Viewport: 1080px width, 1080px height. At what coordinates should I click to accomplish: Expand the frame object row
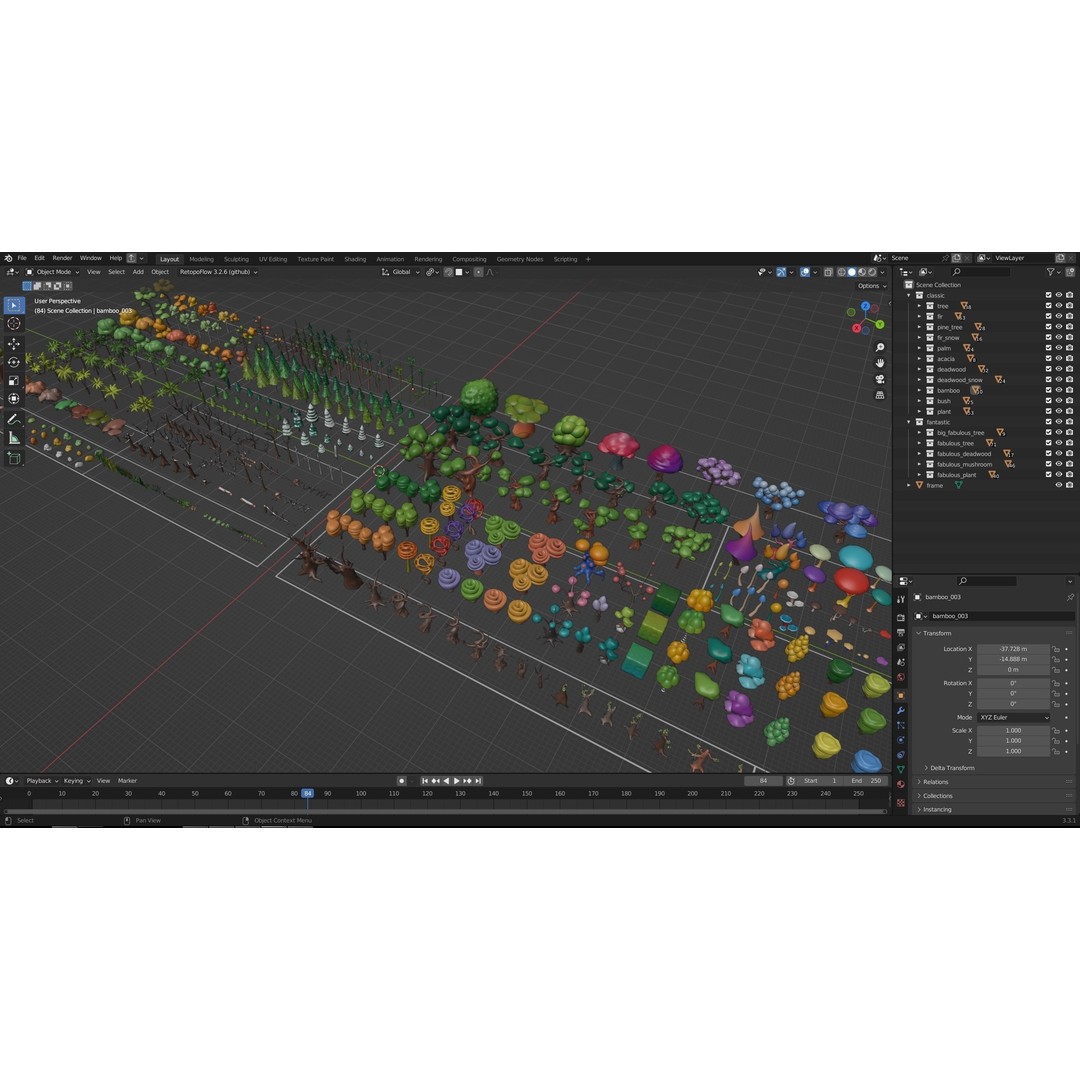(908, 486)
